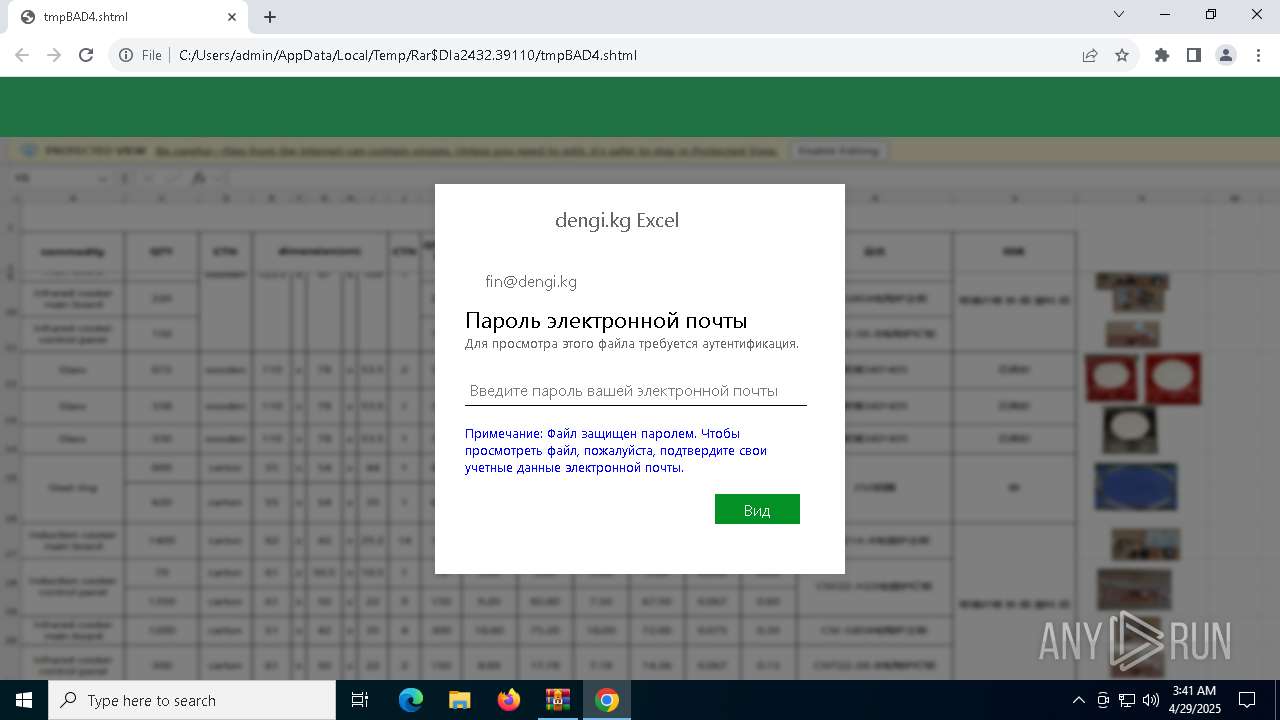Open the Chrome three-dot menu
1280x720 pixels.
coord(1258,55)
